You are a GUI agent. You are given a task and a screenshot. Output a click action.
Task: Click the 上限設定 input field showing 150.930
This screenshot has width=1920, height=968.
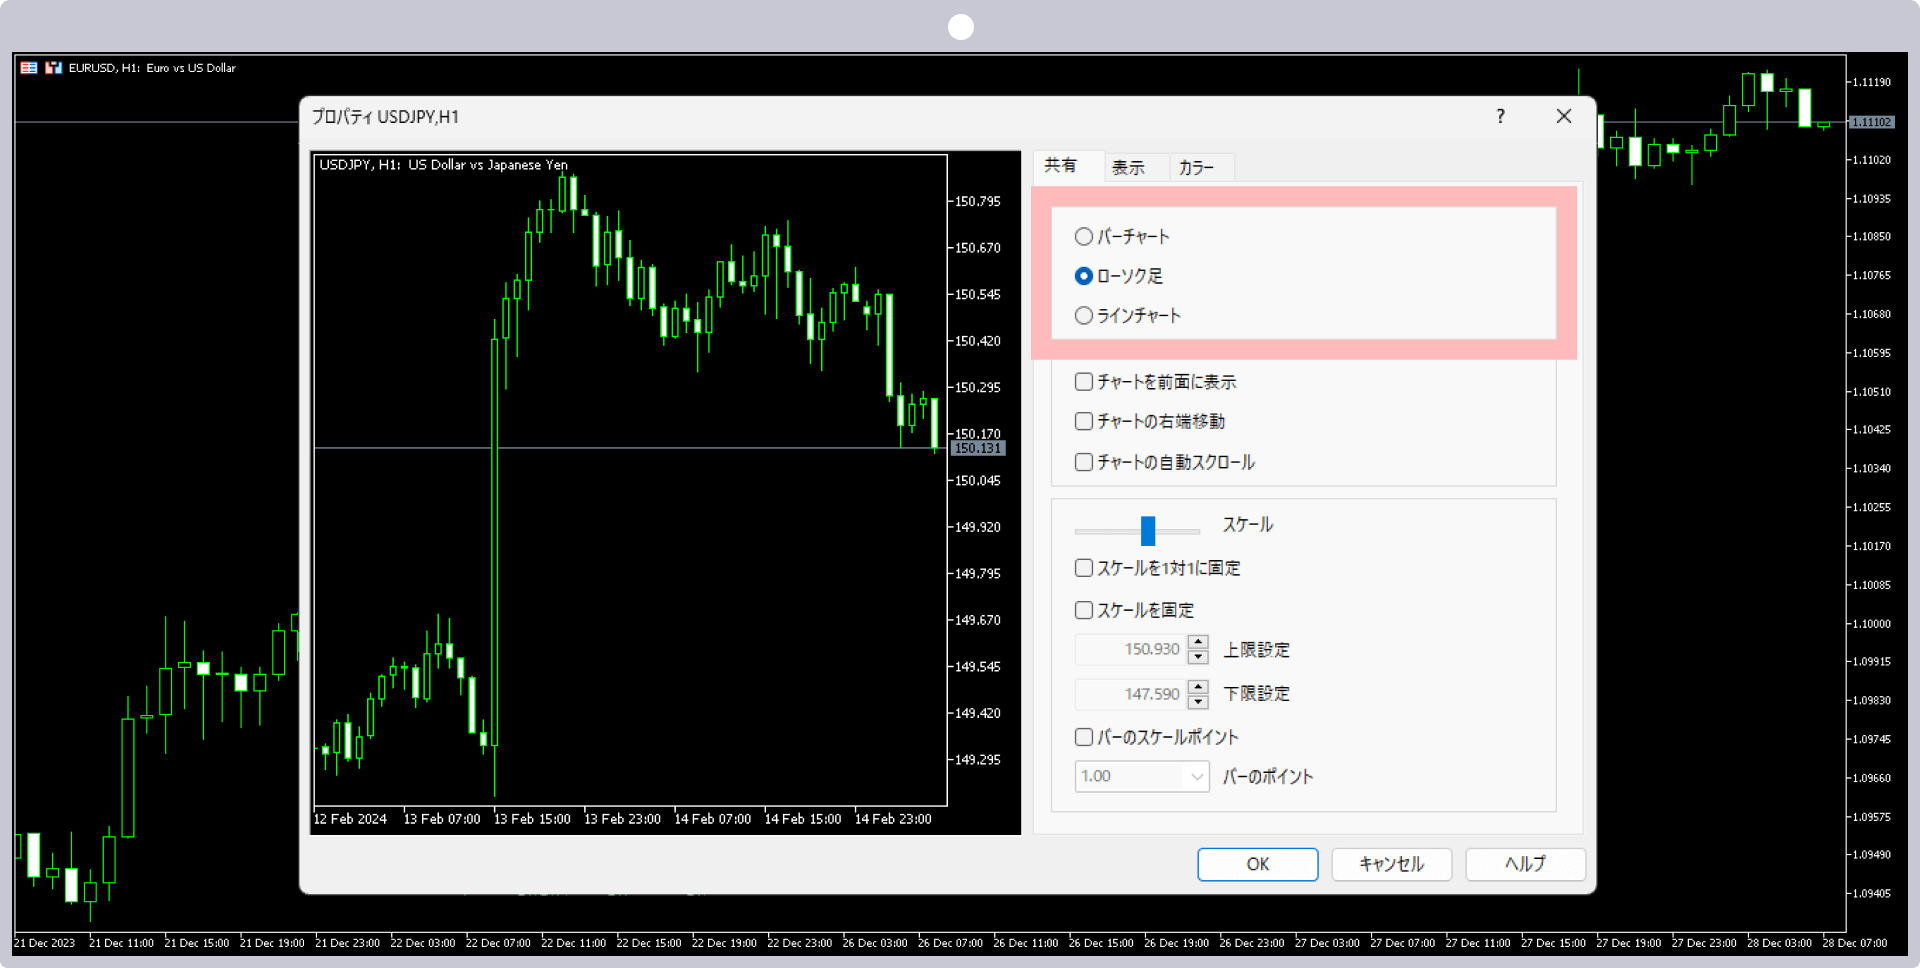[x=1131, y=649]
